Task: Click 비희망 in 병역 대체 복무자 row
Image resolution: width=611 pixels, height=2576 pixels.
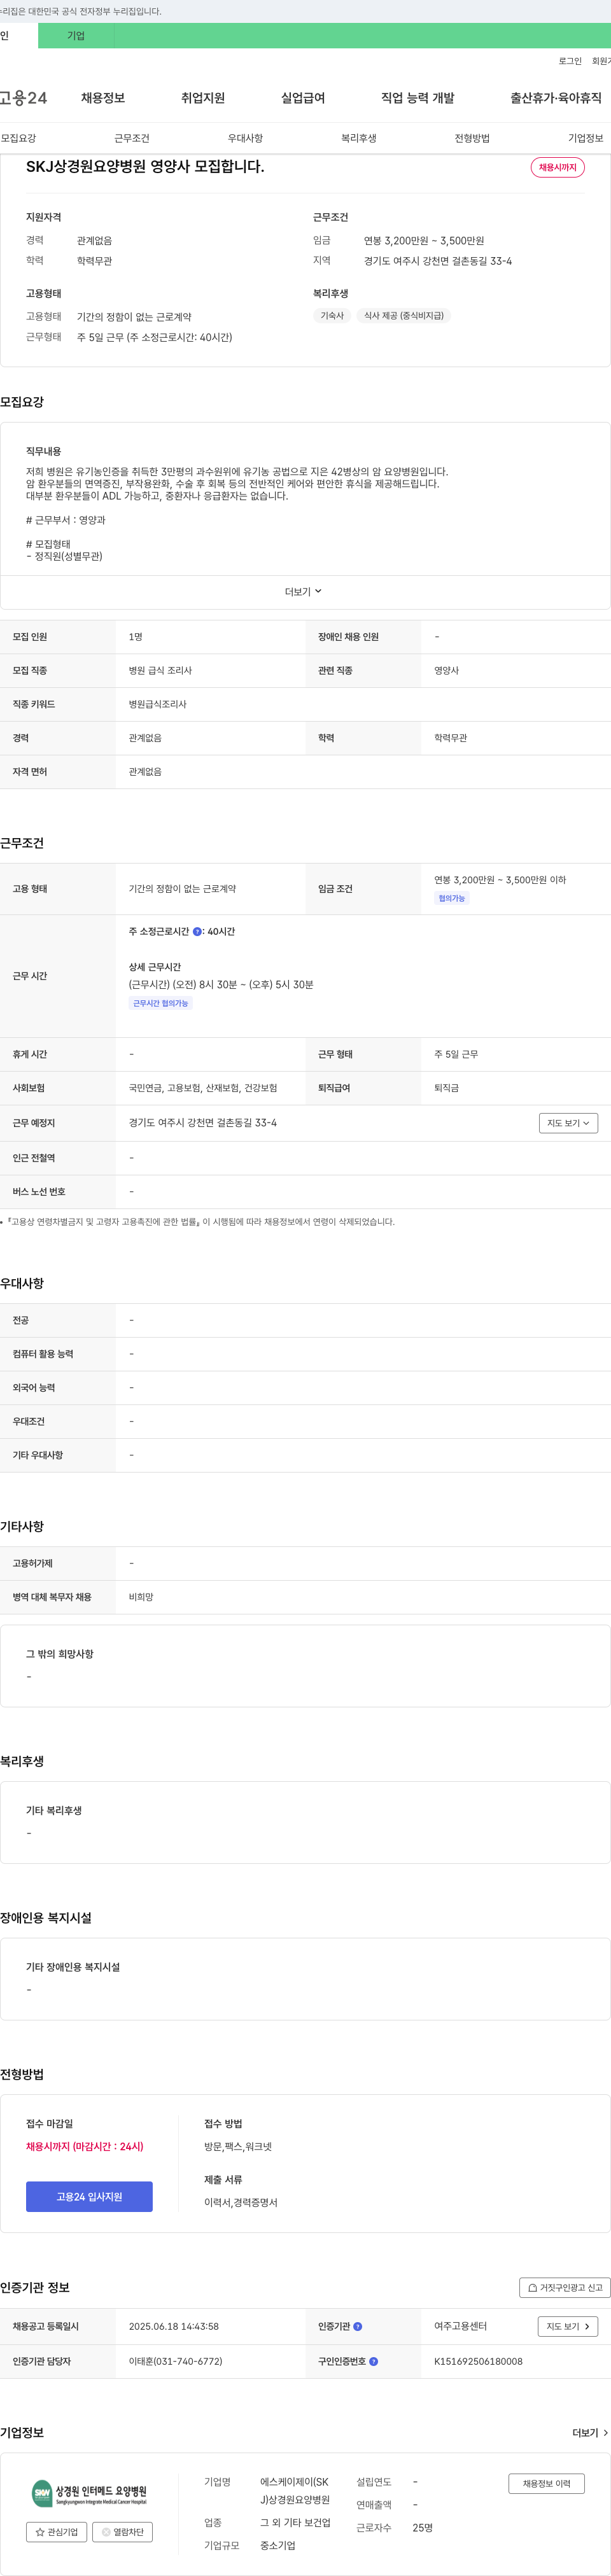Action: pyautogui.click(x=141, y=1597)
